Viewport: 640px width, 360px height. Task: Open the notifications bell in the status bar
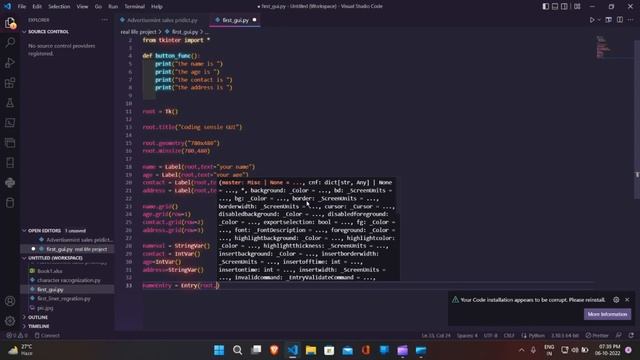point(631,336)
